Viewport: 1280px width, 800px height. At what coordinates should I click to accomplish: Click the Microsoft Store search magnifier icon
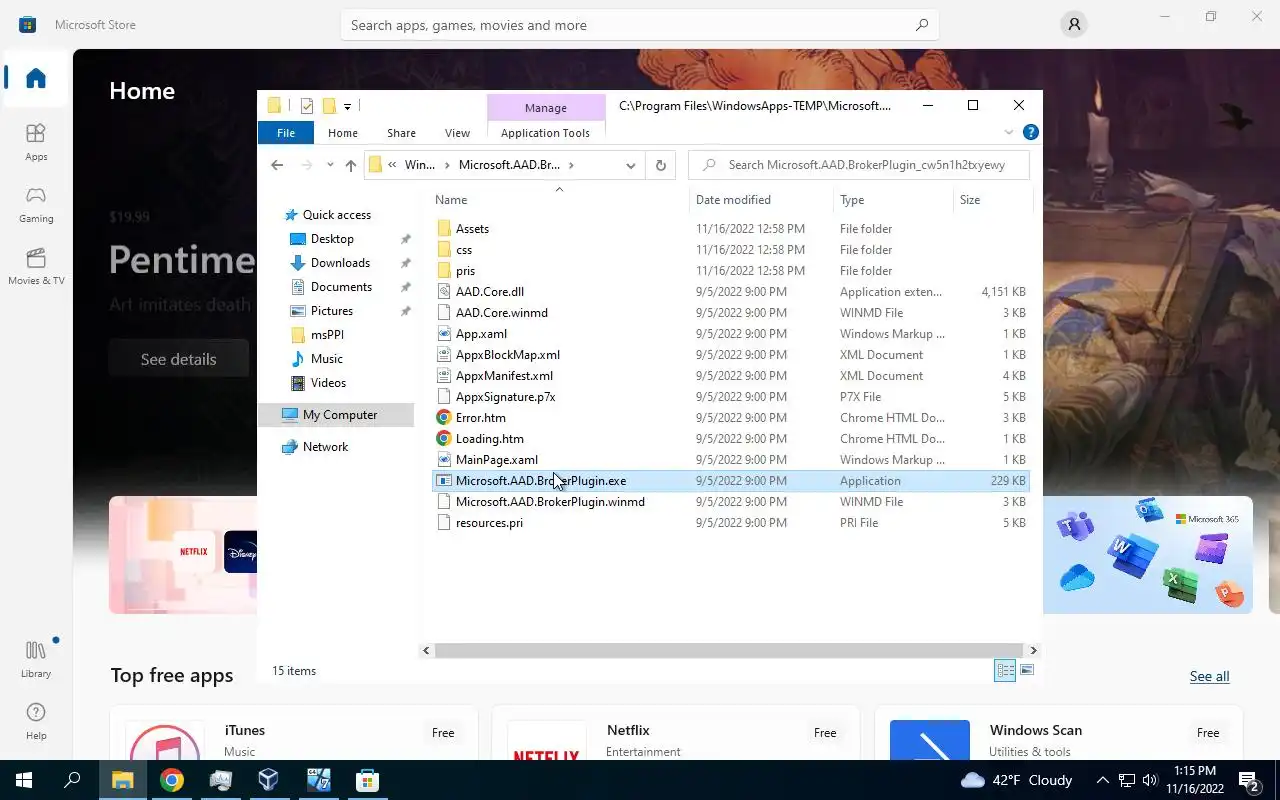pyautogui.click(x=921, y=25)
